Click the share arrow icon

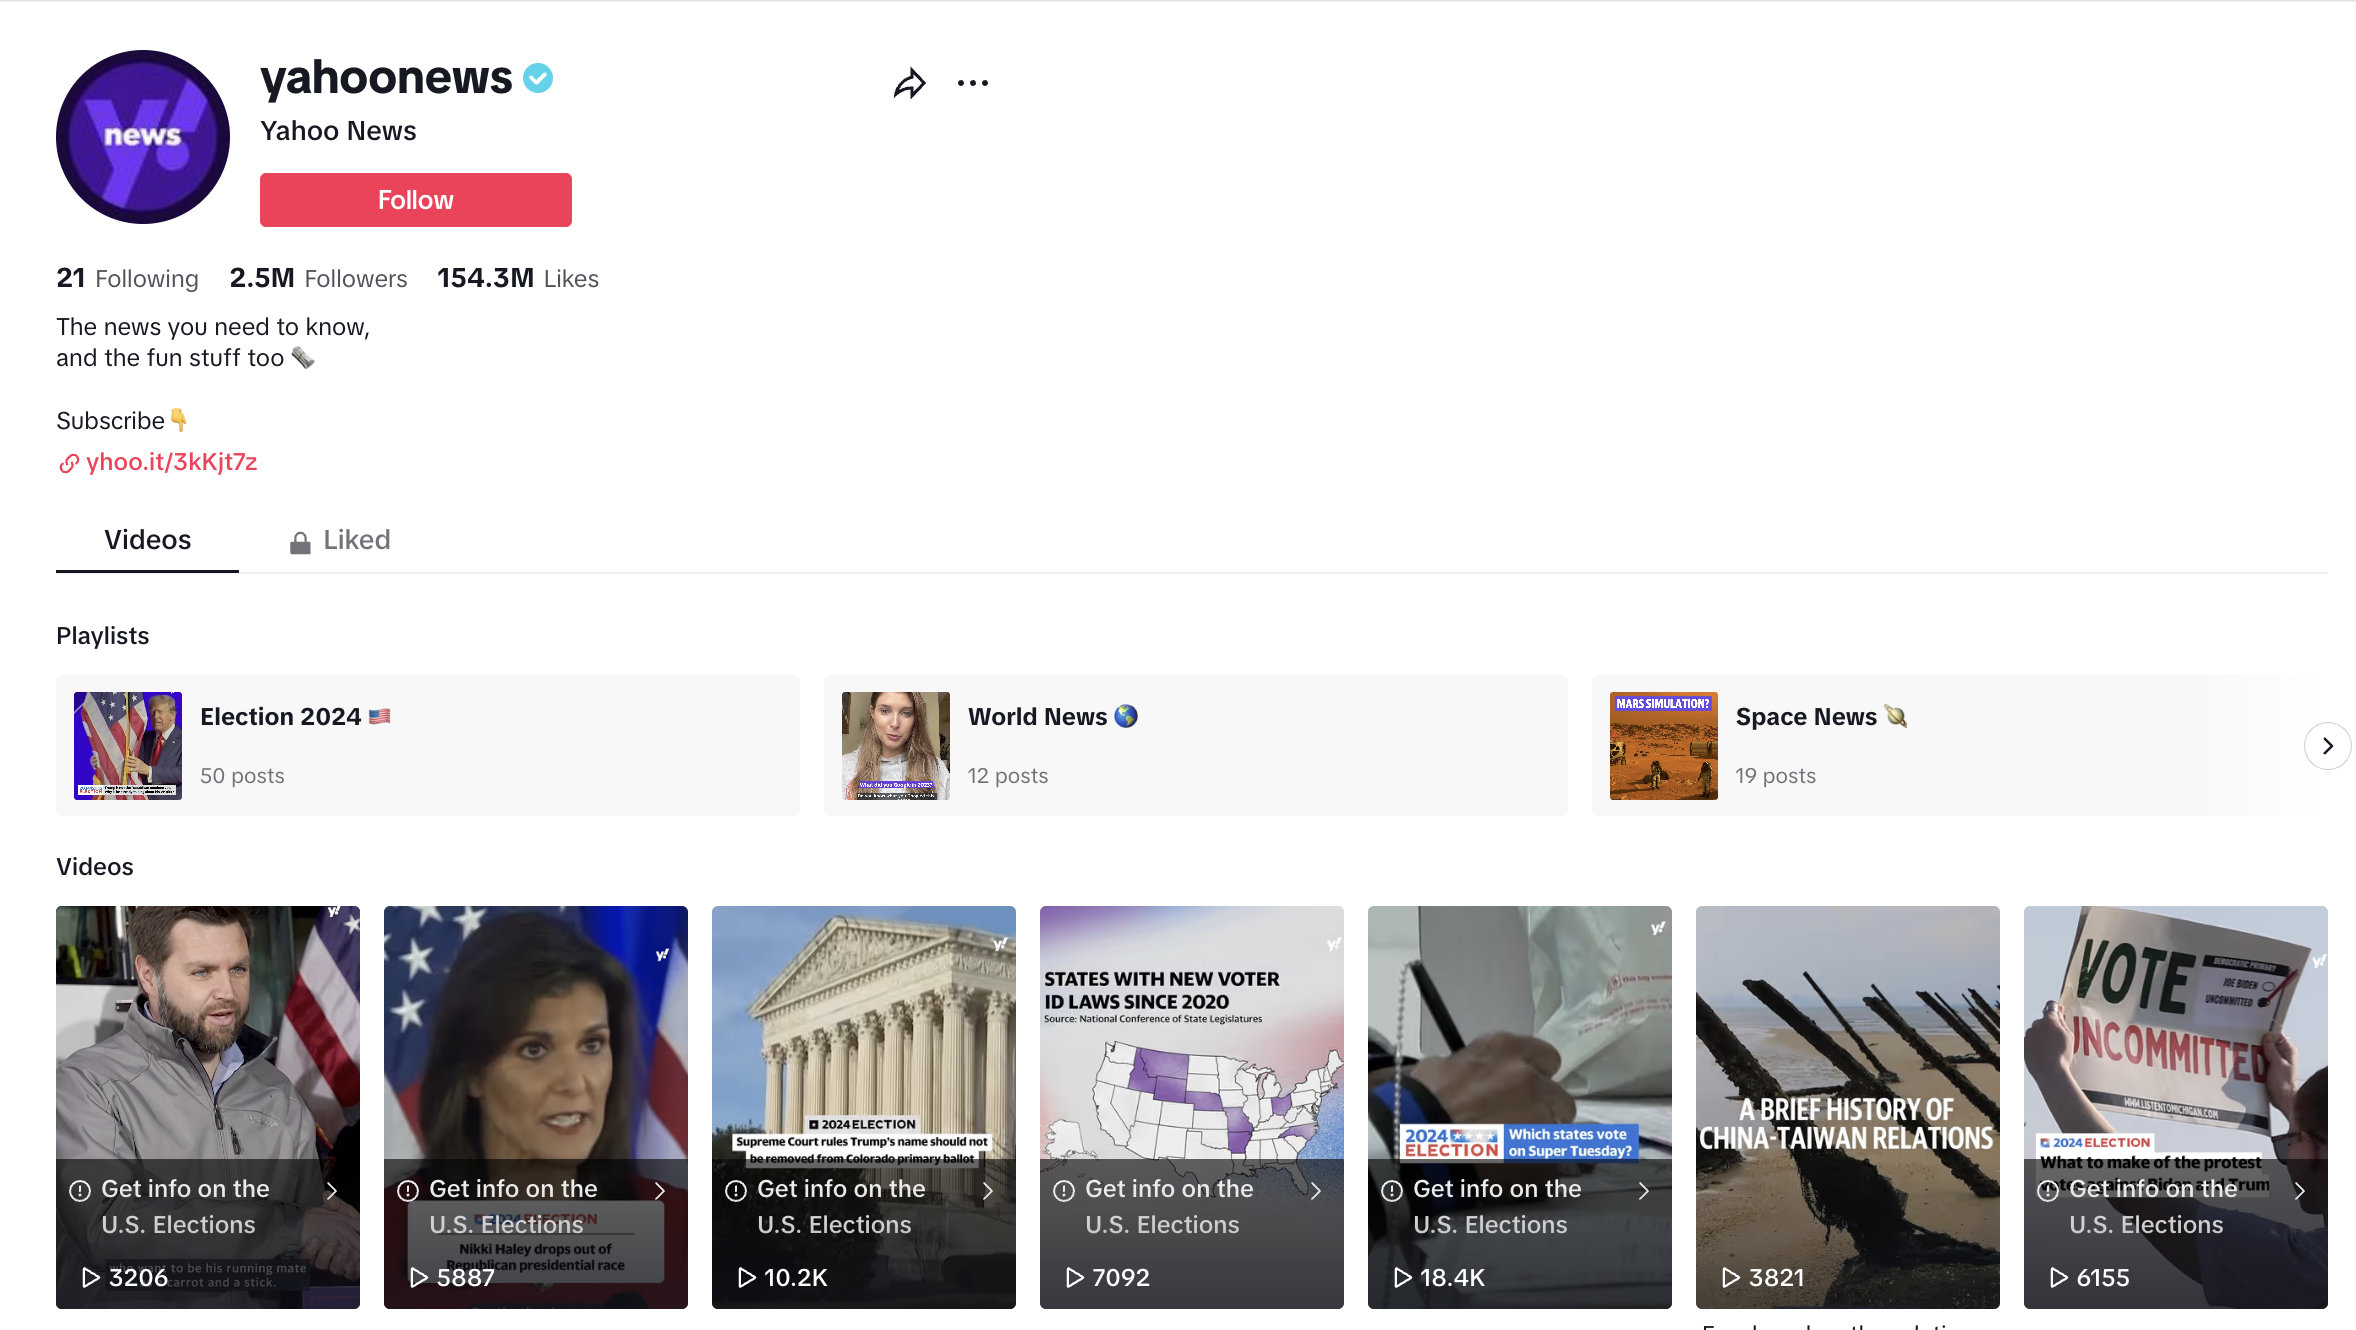(909, 84)
